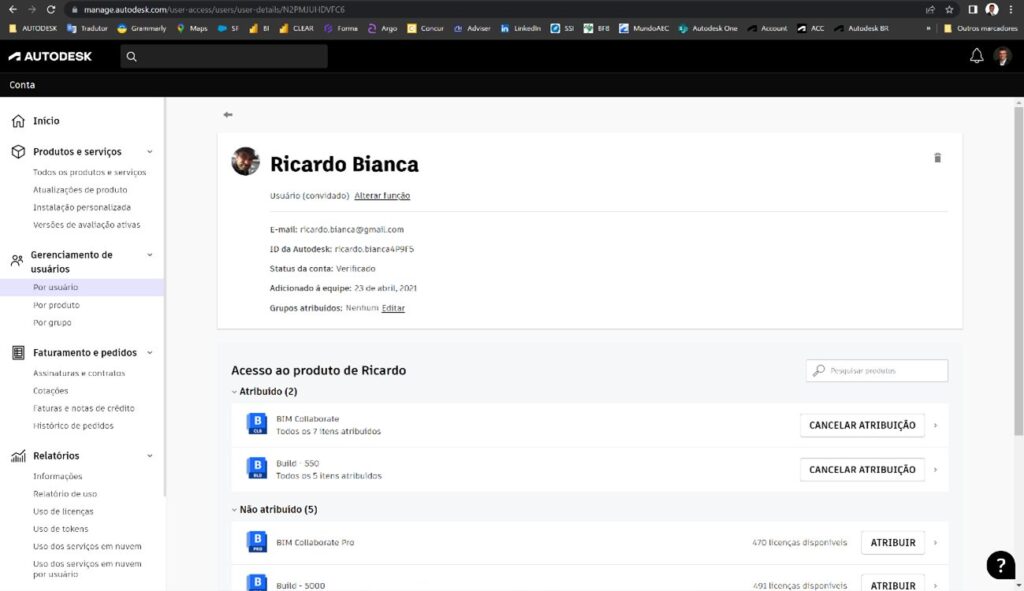This screenshot has width=1024, height=591.
Task: Click the BIM Collaborate product icon
Action: (x=257, y=424)
